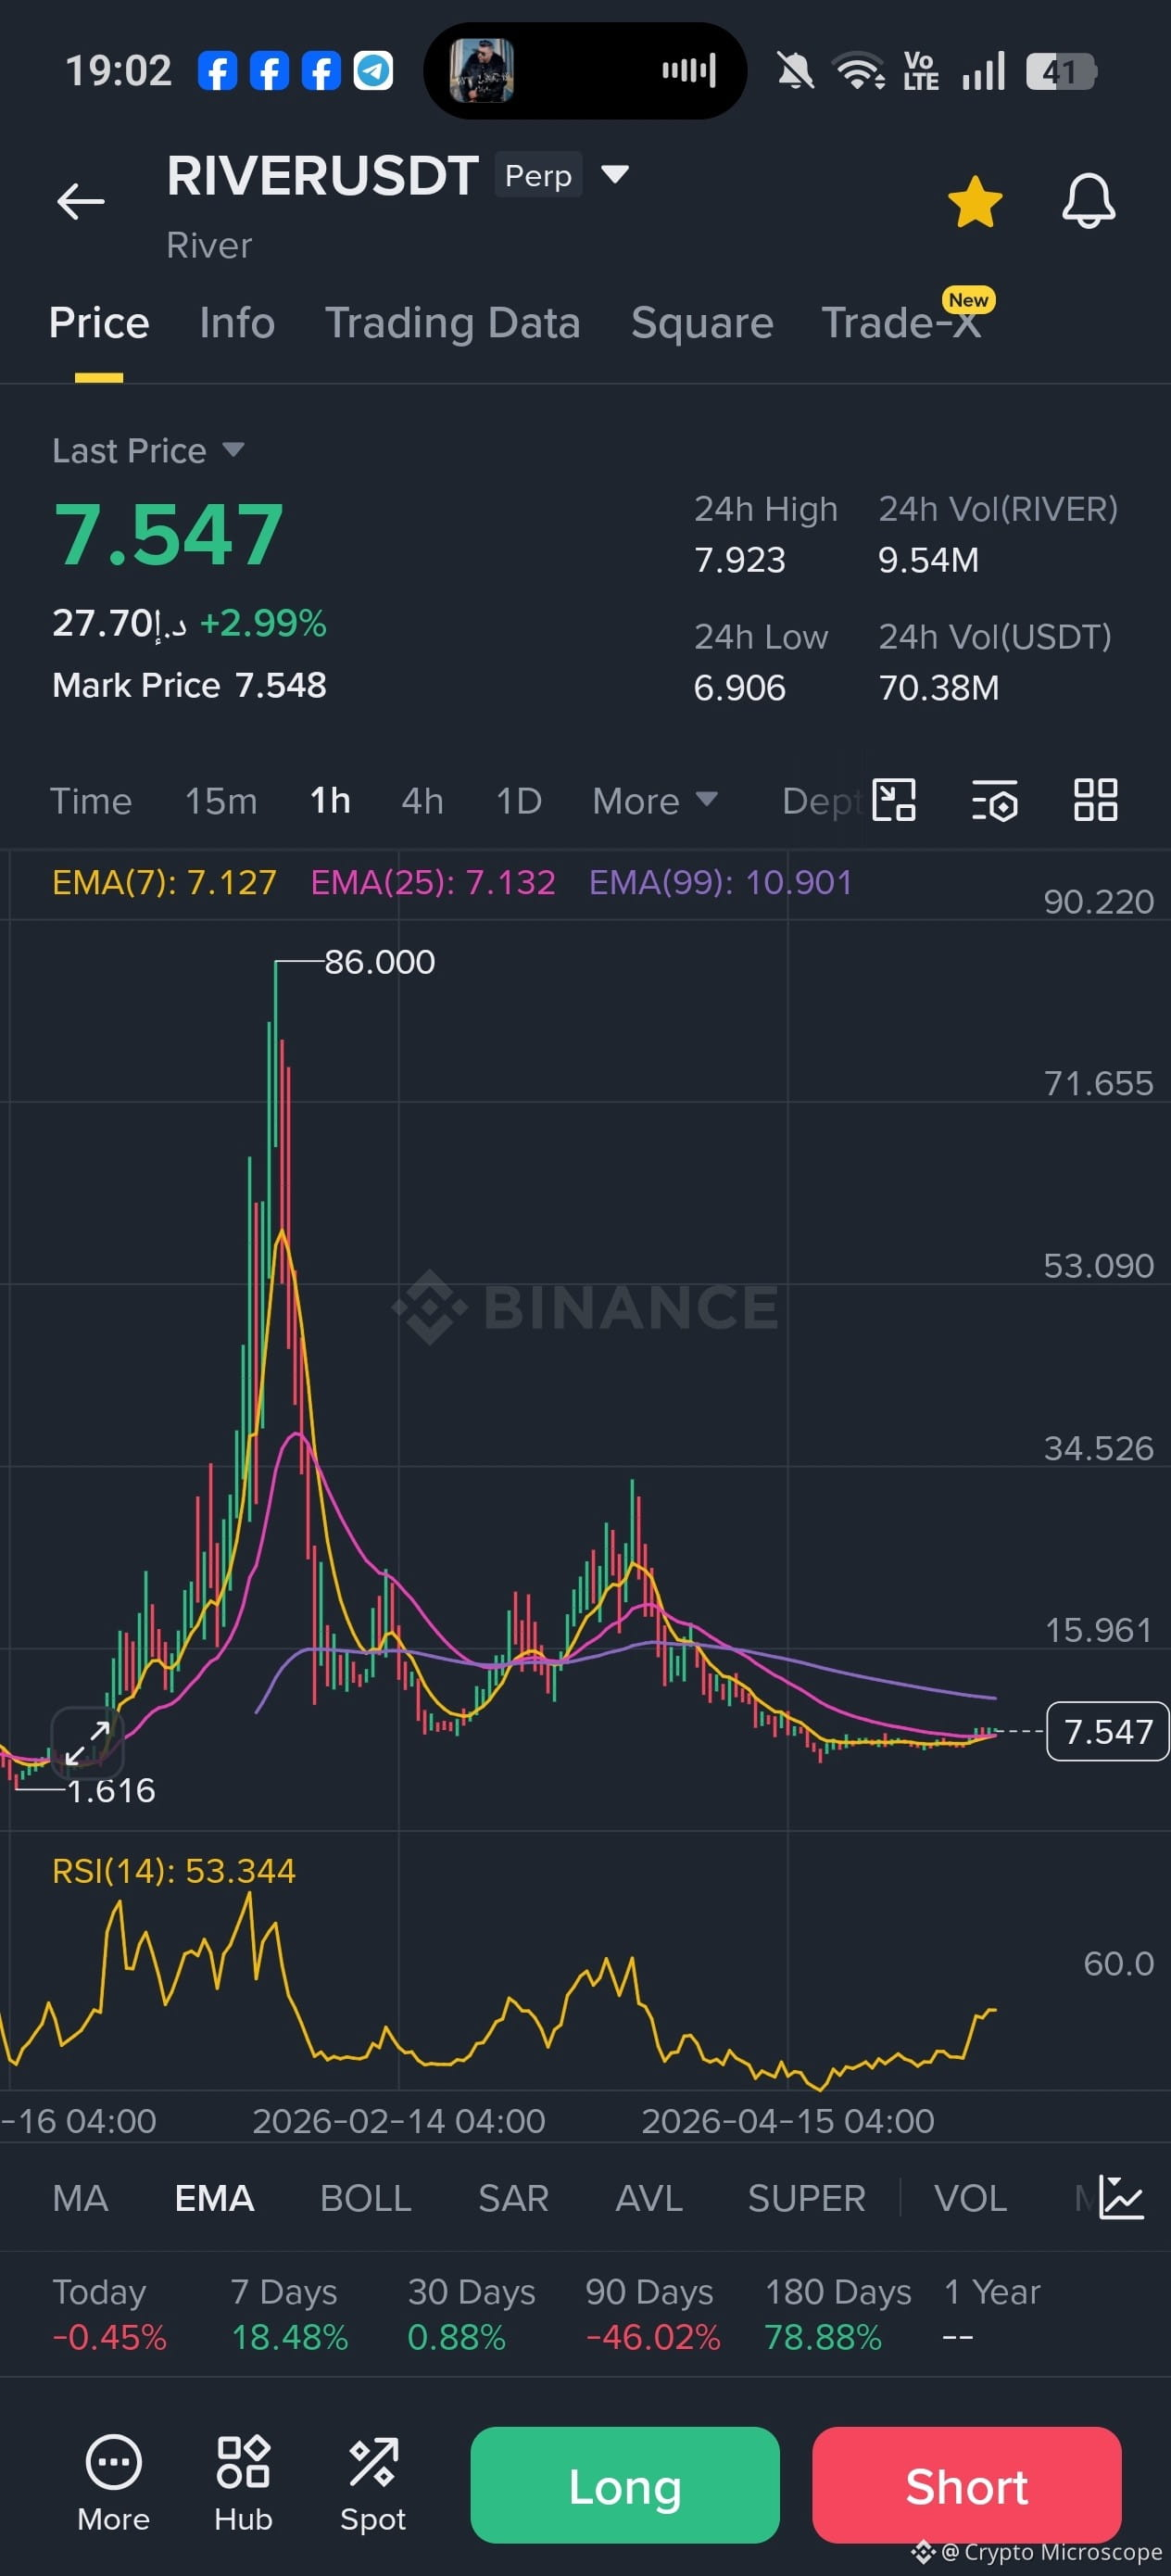Tap the 24h Low value 6.906

point(740,688)
